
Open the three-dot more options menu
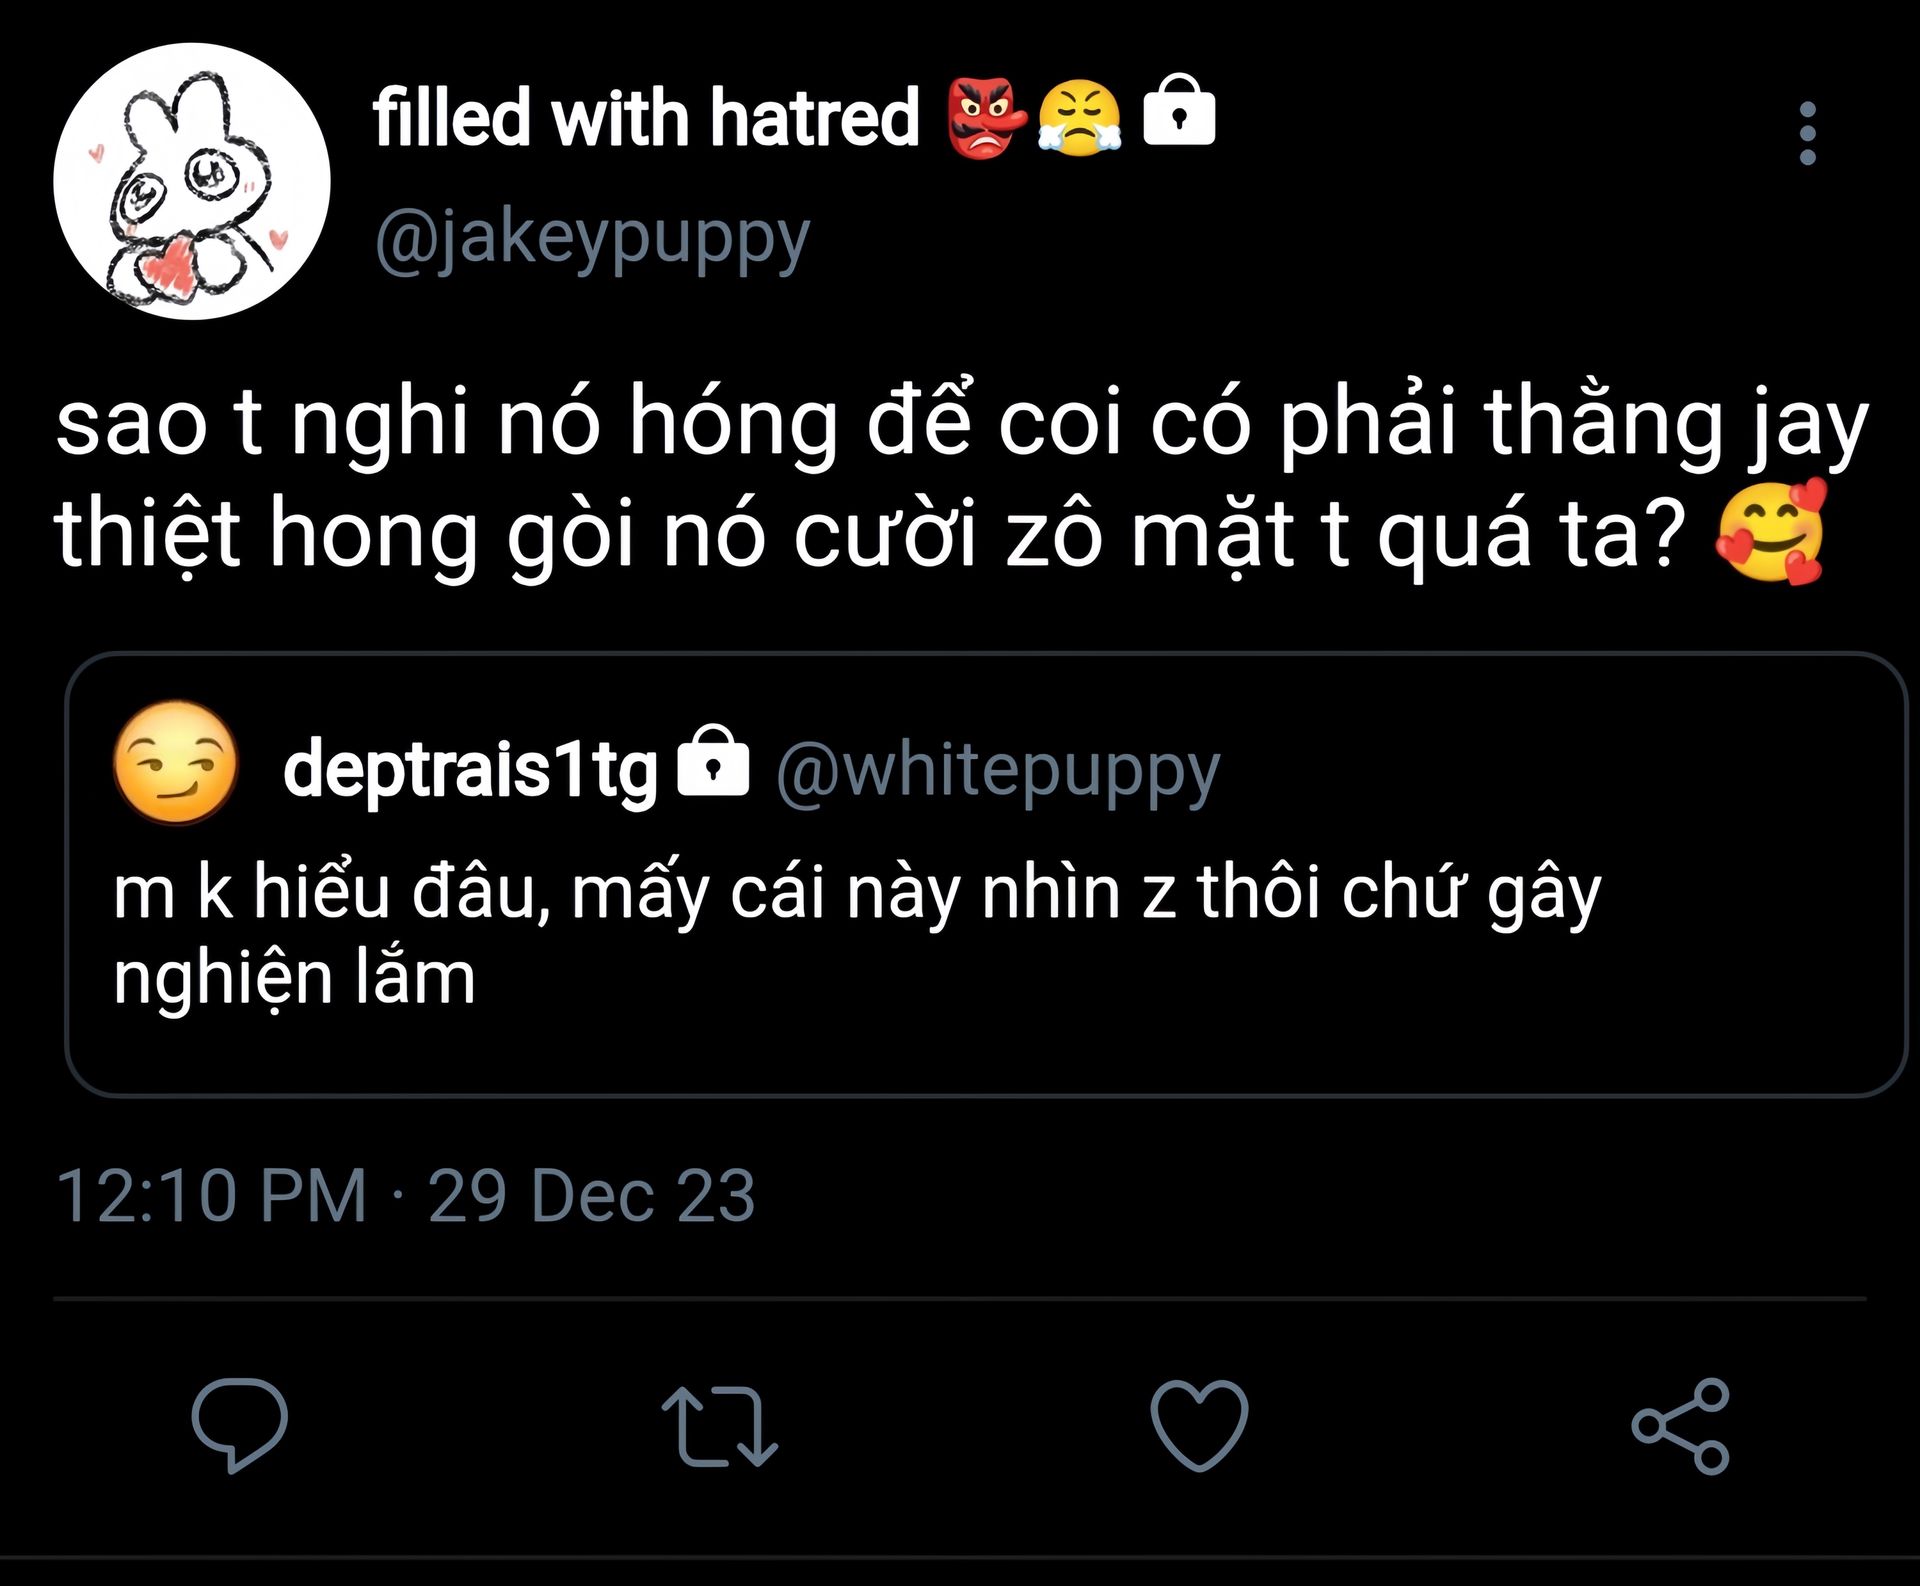[1807, 133]
